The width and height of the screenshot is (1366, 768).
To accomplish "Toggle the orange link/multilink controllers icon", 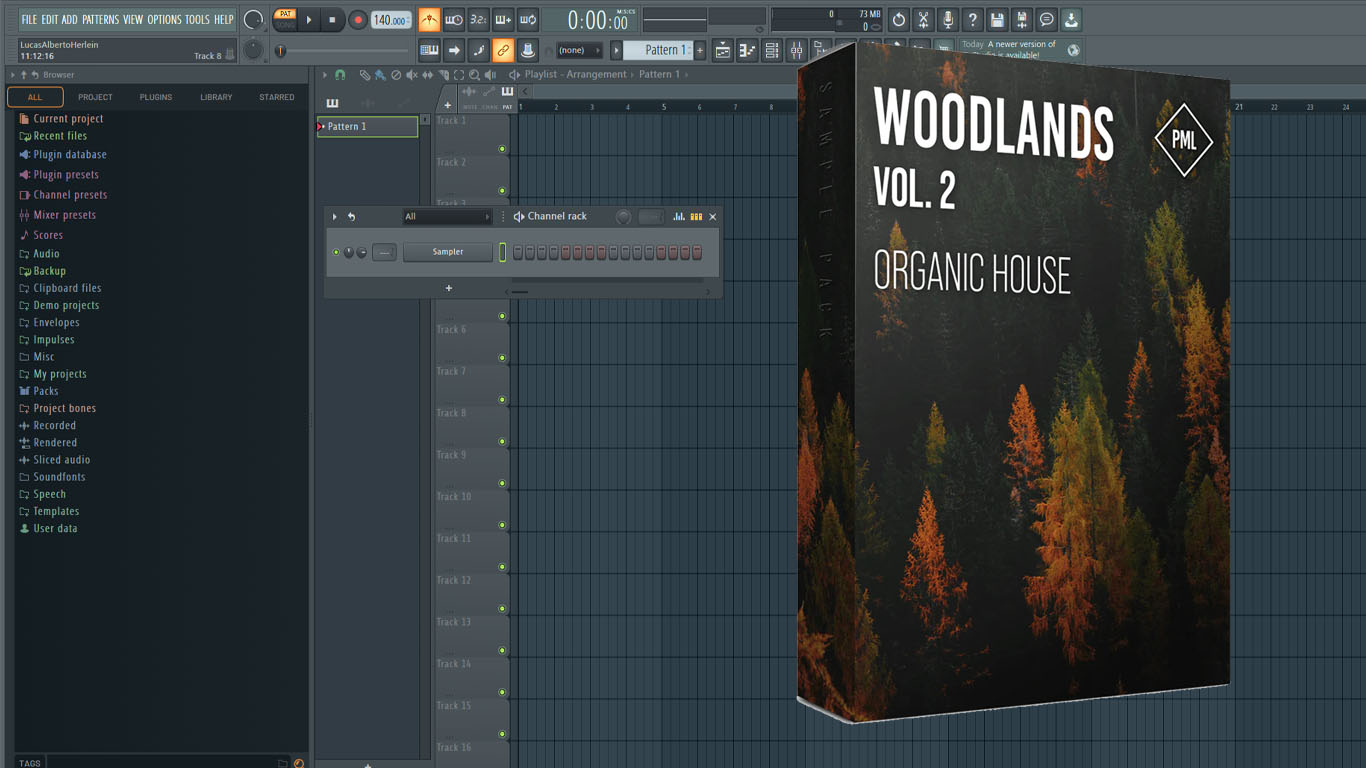I will pyautogui.click(x=503, y=50).
